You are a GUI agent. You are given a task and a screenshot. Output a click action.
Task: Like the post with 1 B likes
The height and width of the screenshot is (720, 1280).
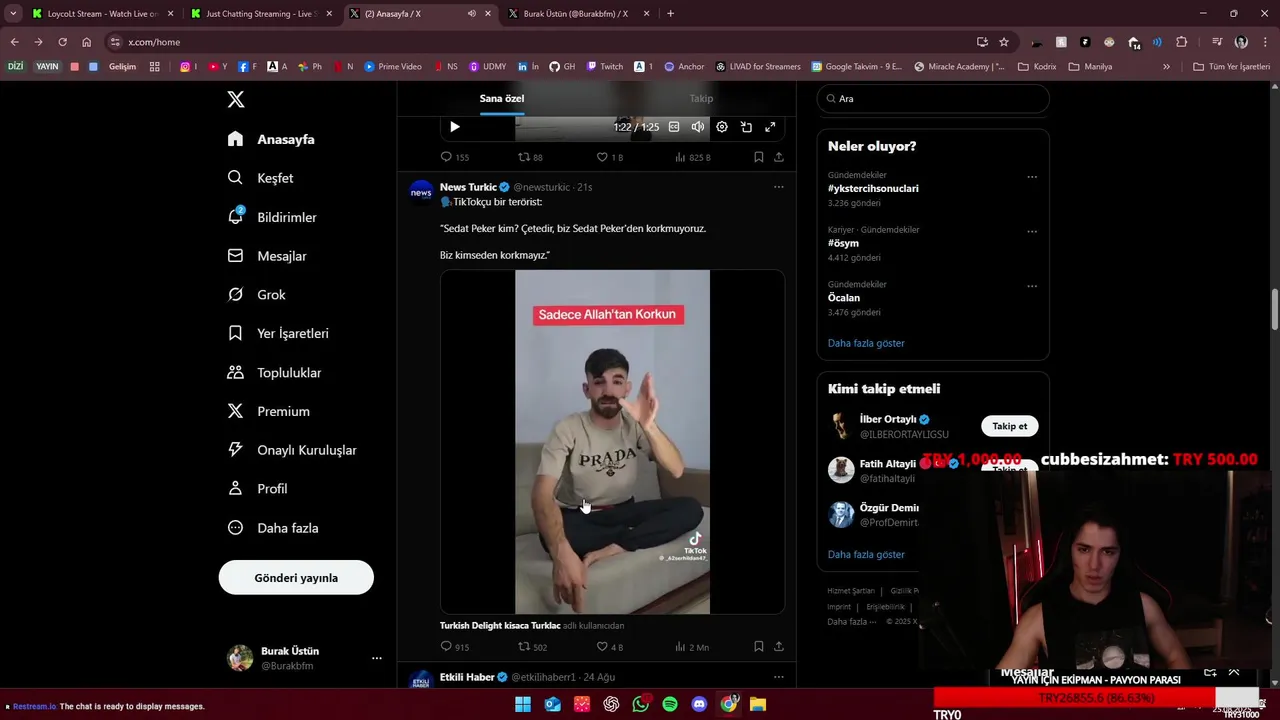[609, 157]
